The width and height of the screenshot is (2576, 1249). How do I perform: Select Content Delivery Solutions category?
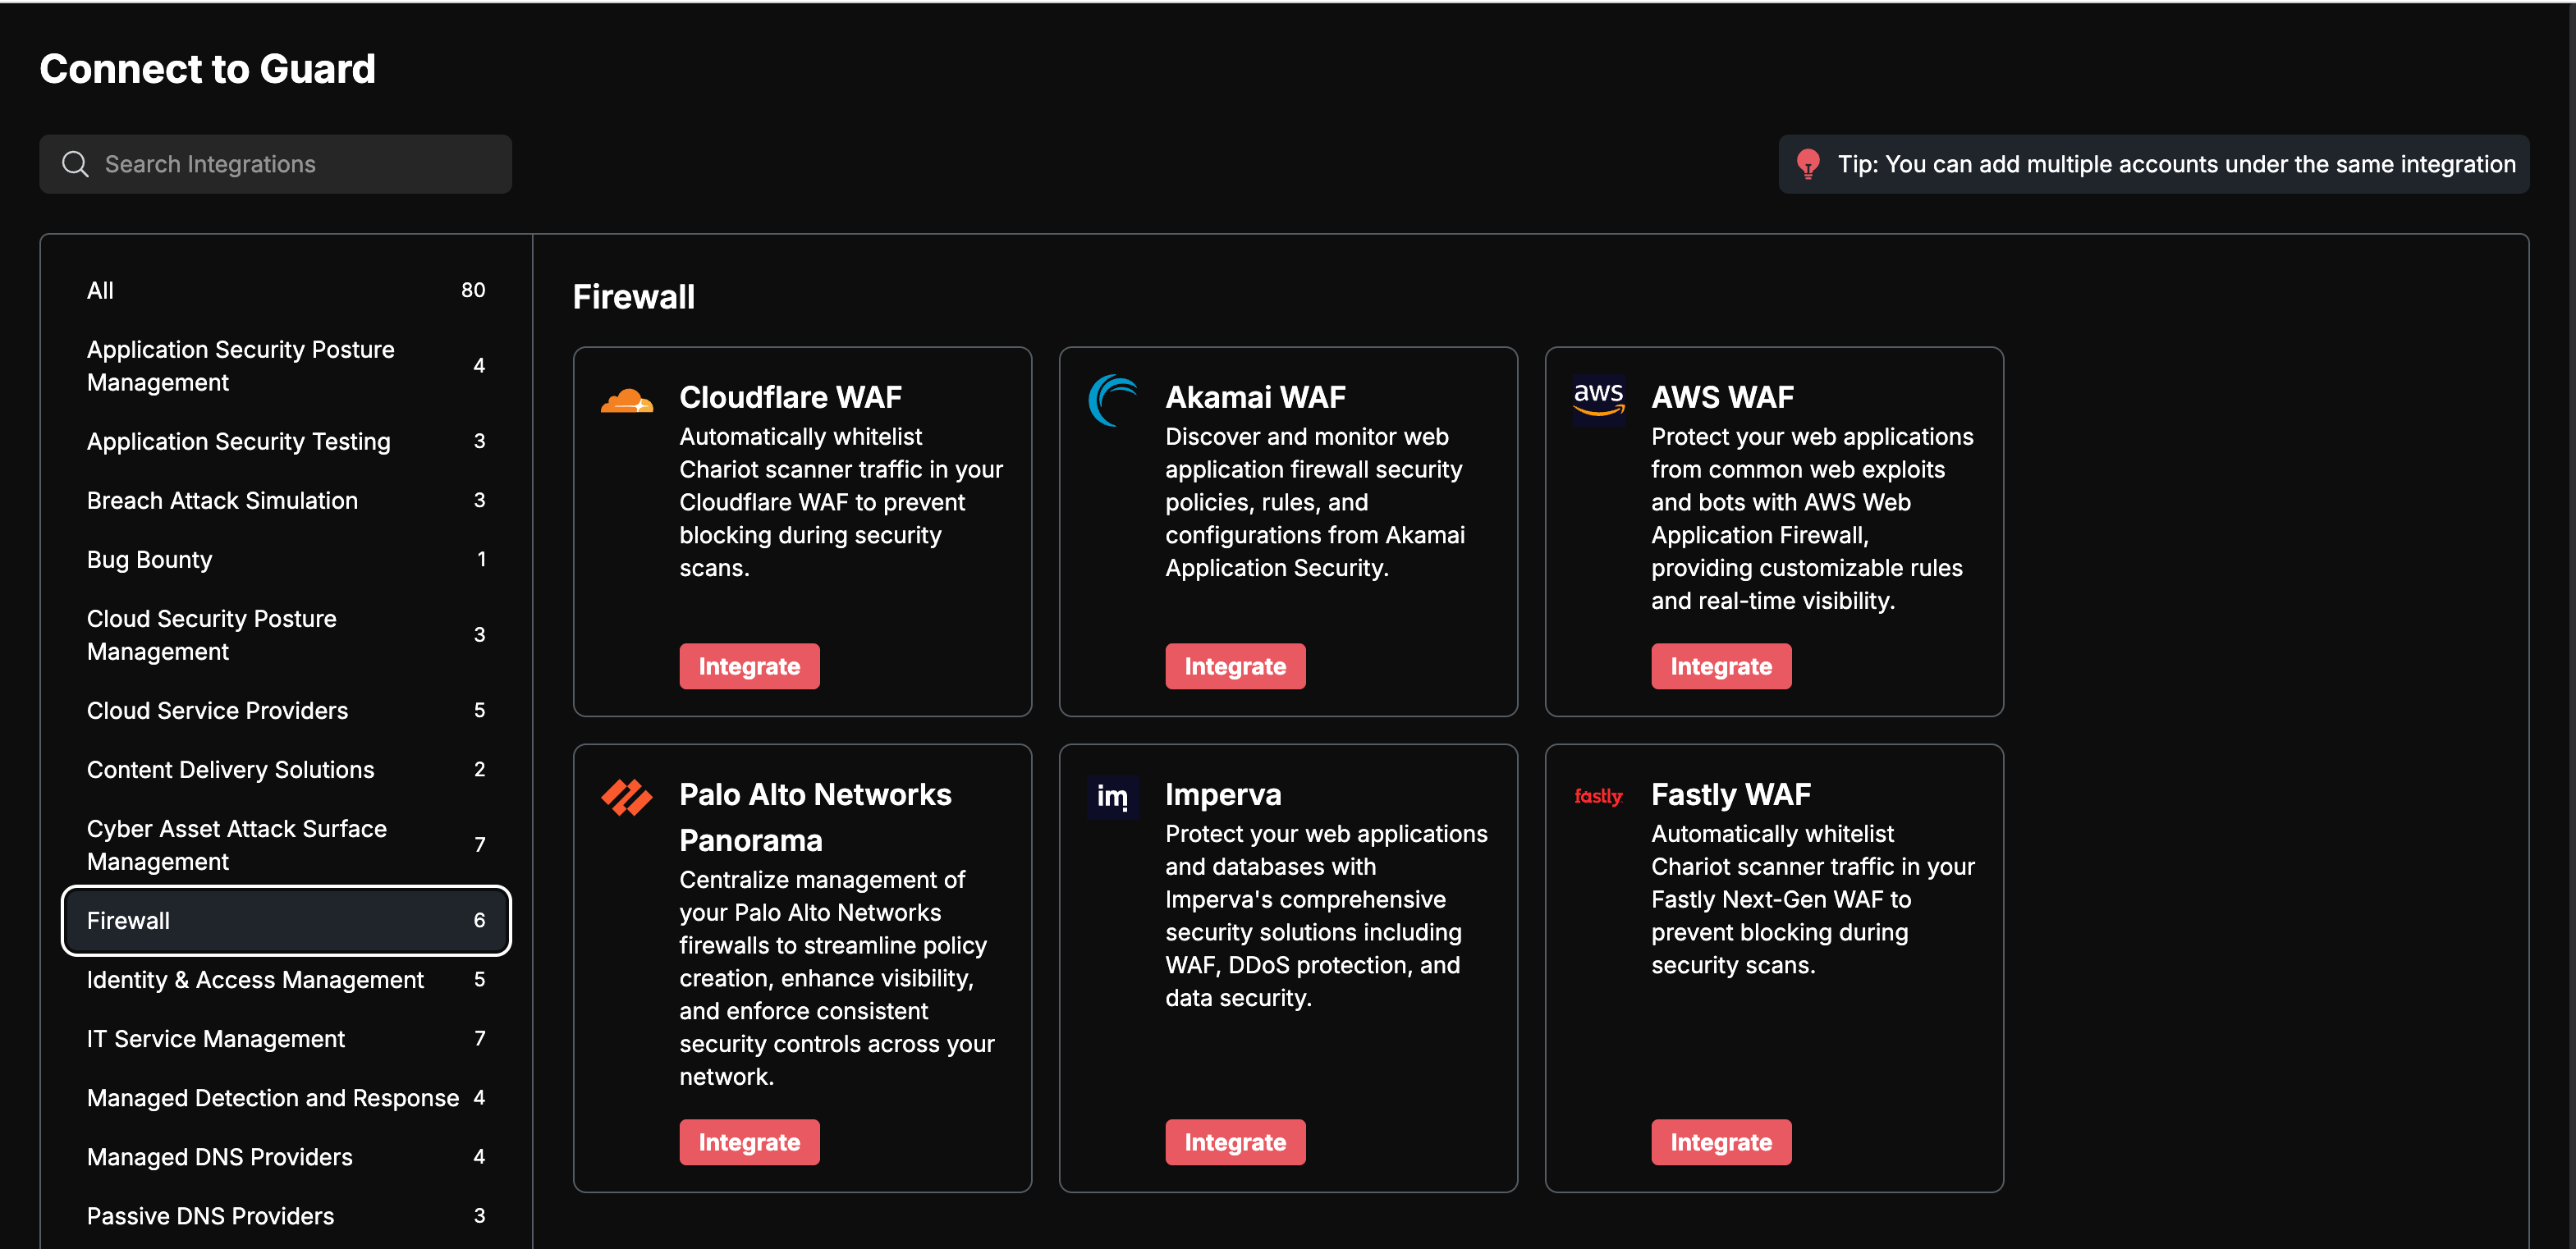pos(286,769)
